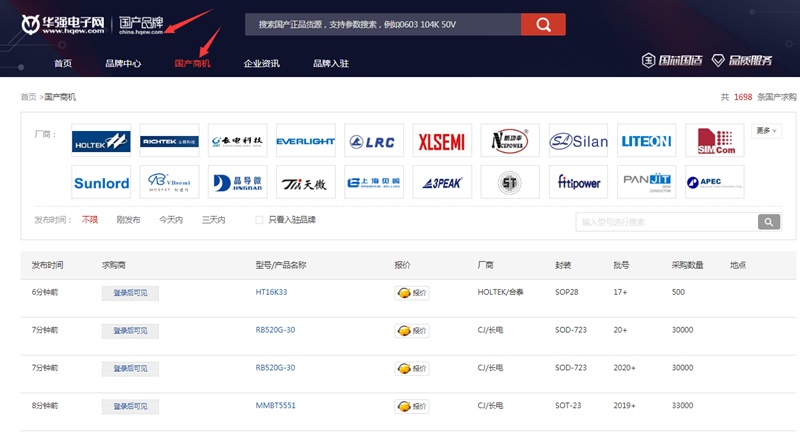Screen dimensions: 800x434
Task: Select the VBsemi brand logo
Action: click(x=169, y=182)
